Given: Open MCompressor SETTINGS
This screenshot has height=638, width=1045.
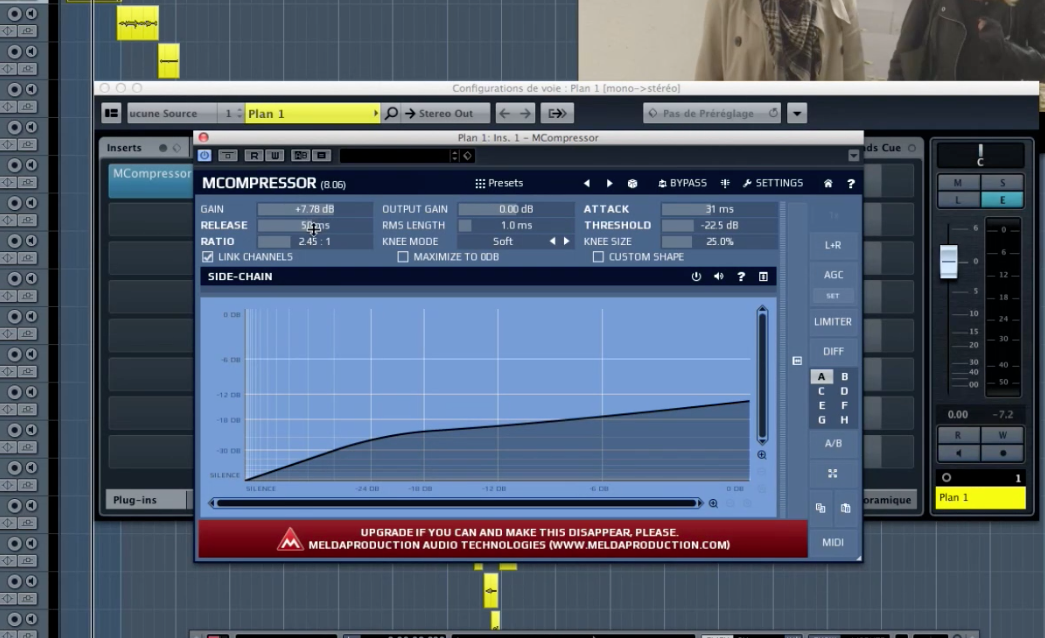Looking at the screenshot, I should [772, 183].
